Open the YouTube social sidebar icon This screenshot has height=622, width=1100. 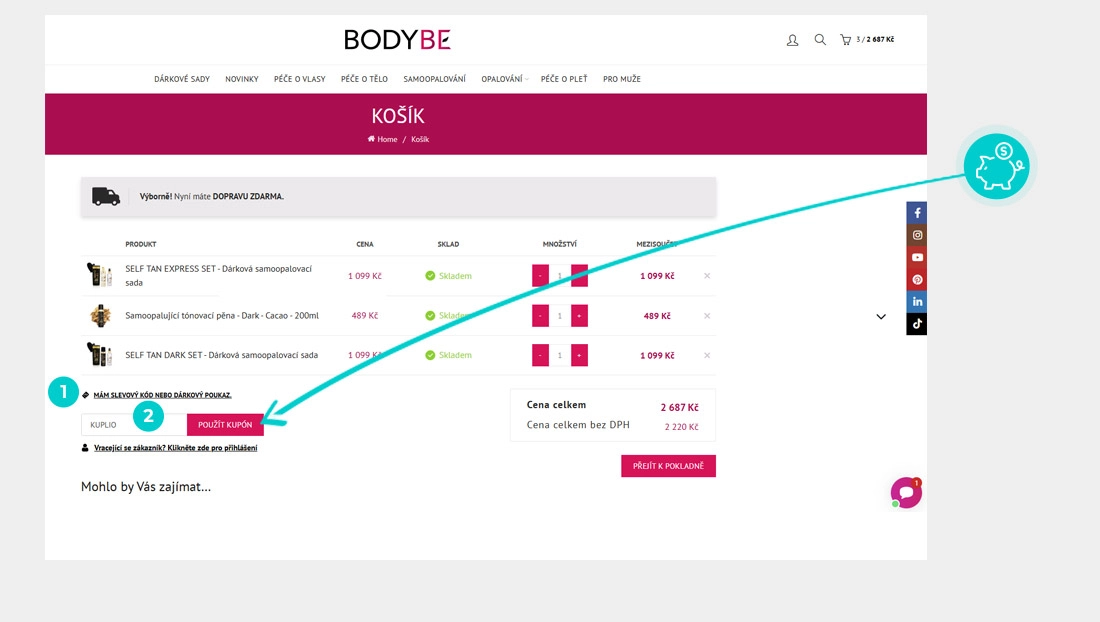point(917,257)
